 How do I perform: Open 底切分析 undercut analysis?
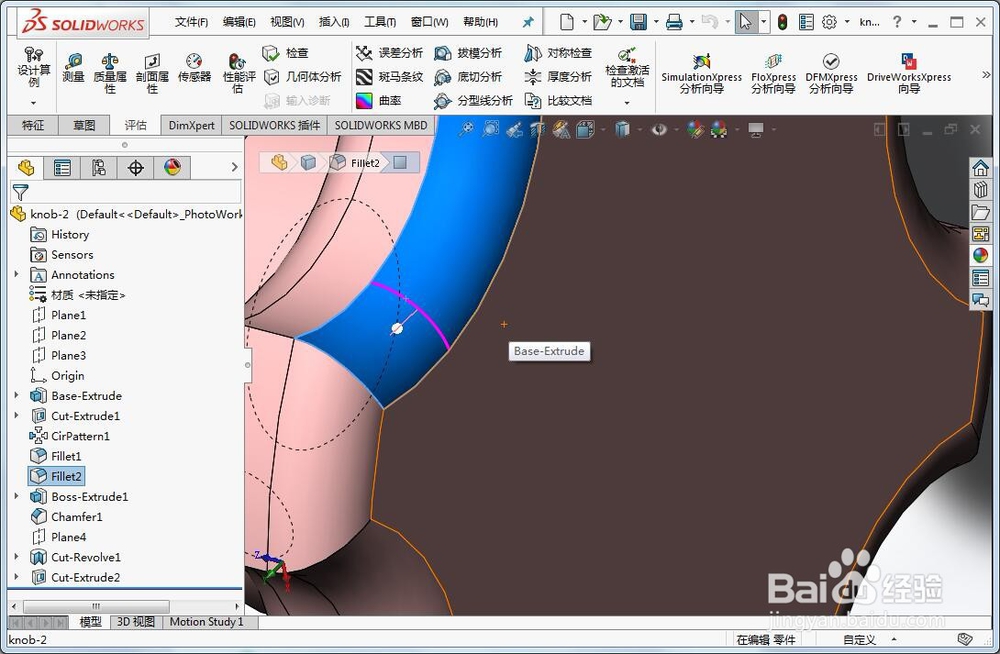click(468, 77)
